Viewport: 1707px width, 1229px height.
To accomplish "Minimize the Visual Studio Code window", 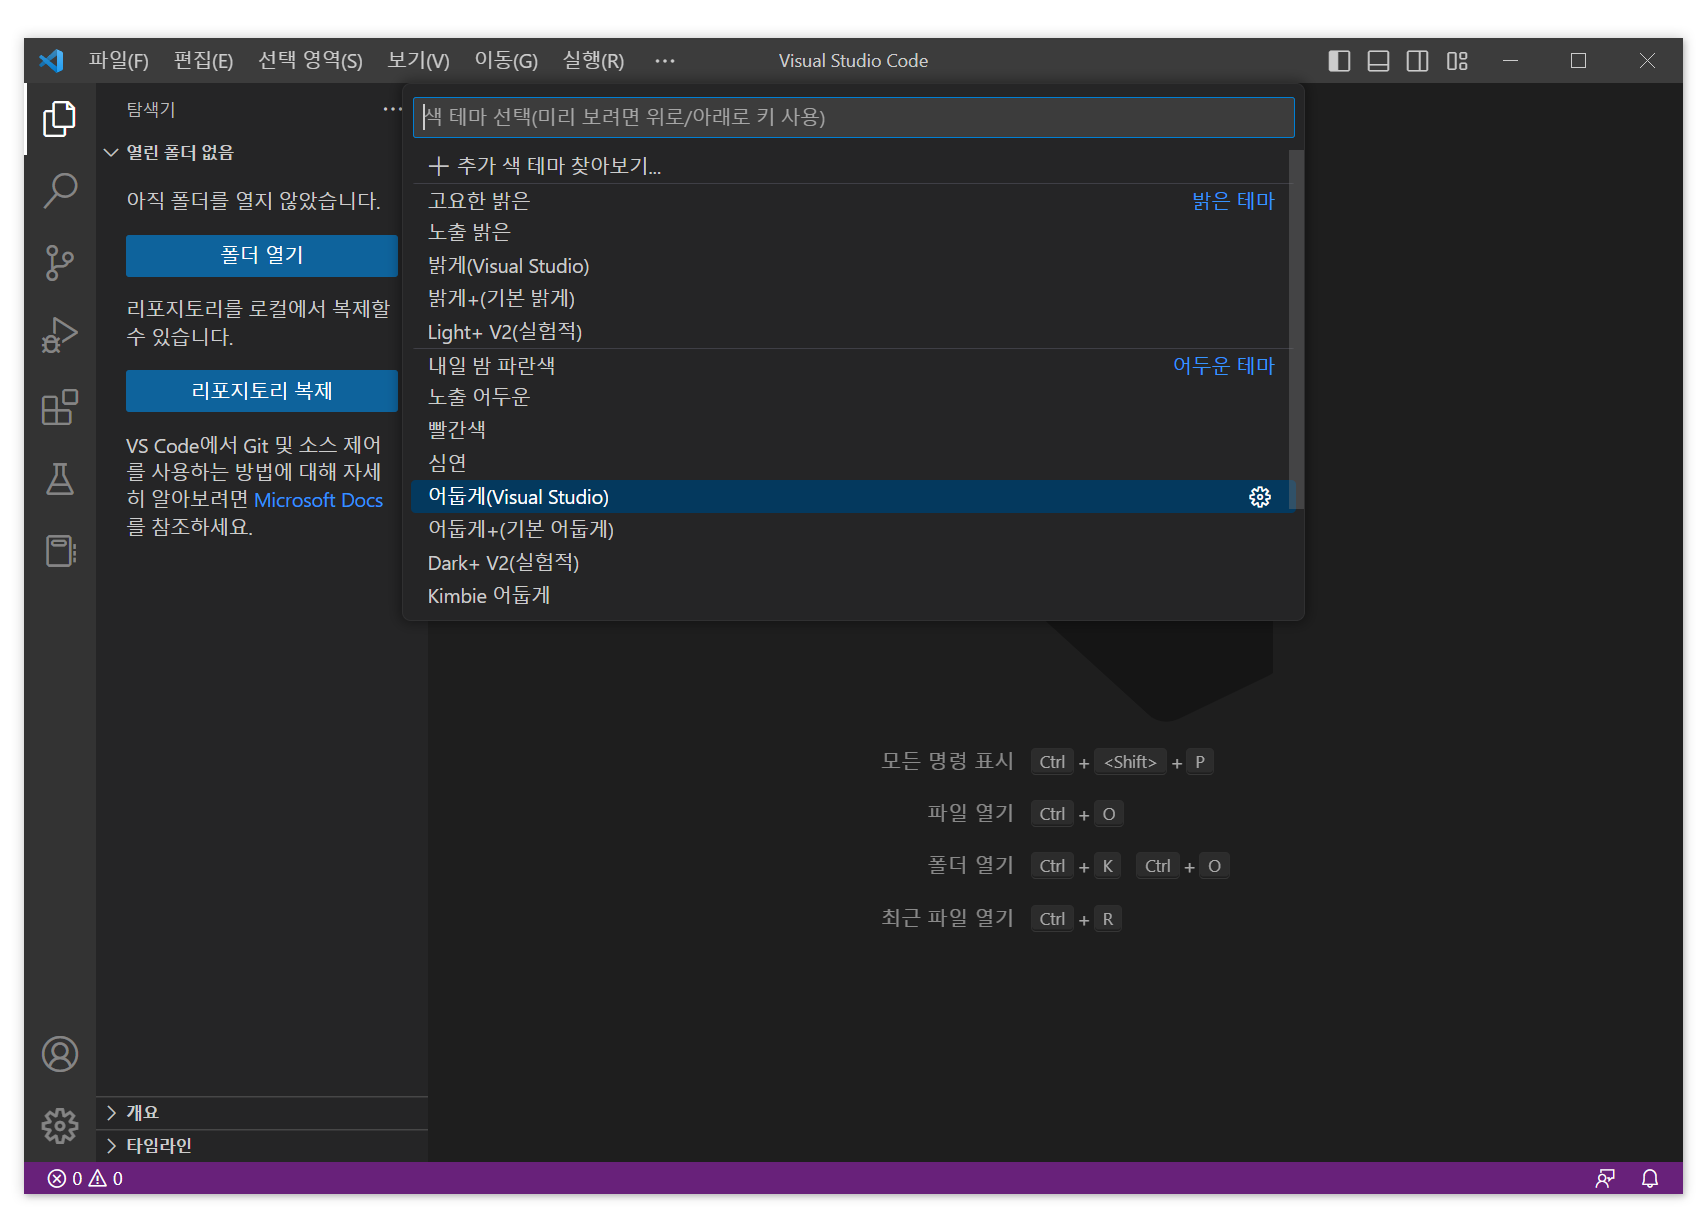I will 1510,61.
